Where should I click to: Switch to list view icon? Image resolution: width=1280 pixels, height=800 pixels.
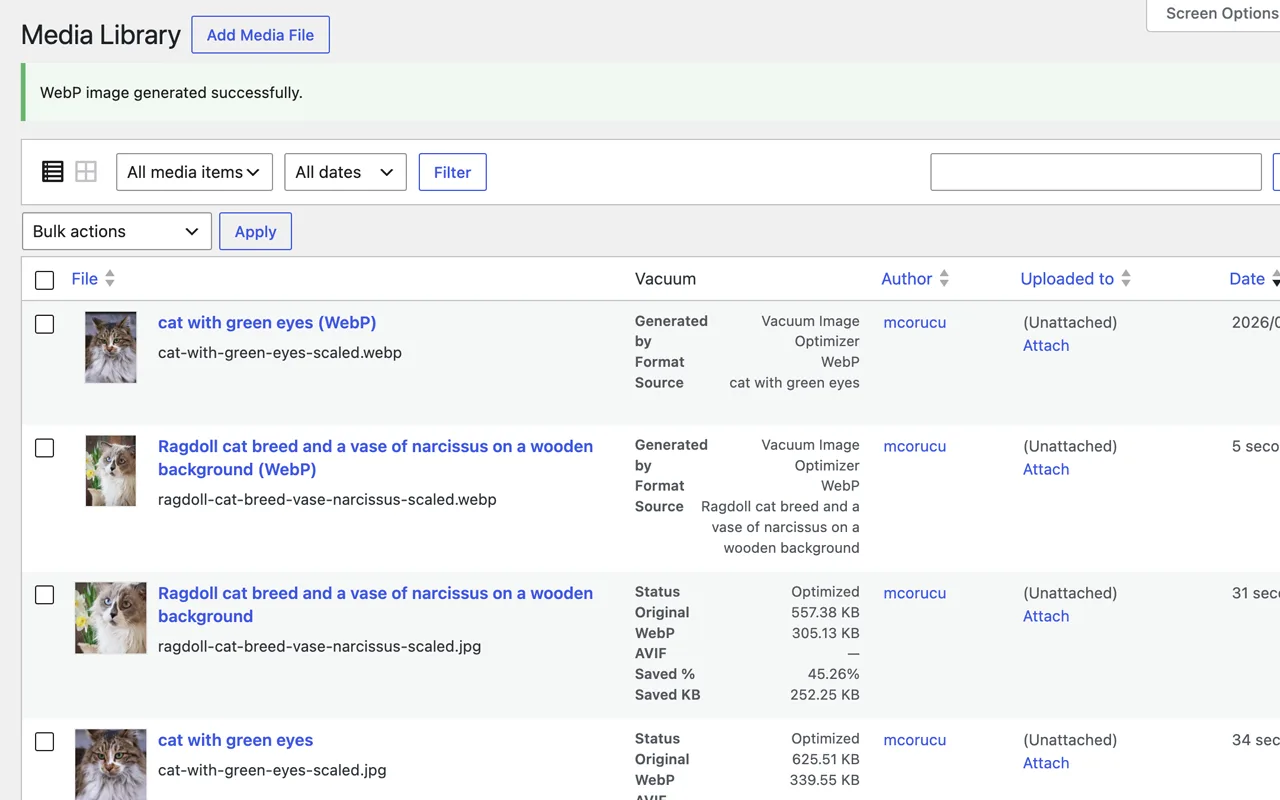point(53,172)
